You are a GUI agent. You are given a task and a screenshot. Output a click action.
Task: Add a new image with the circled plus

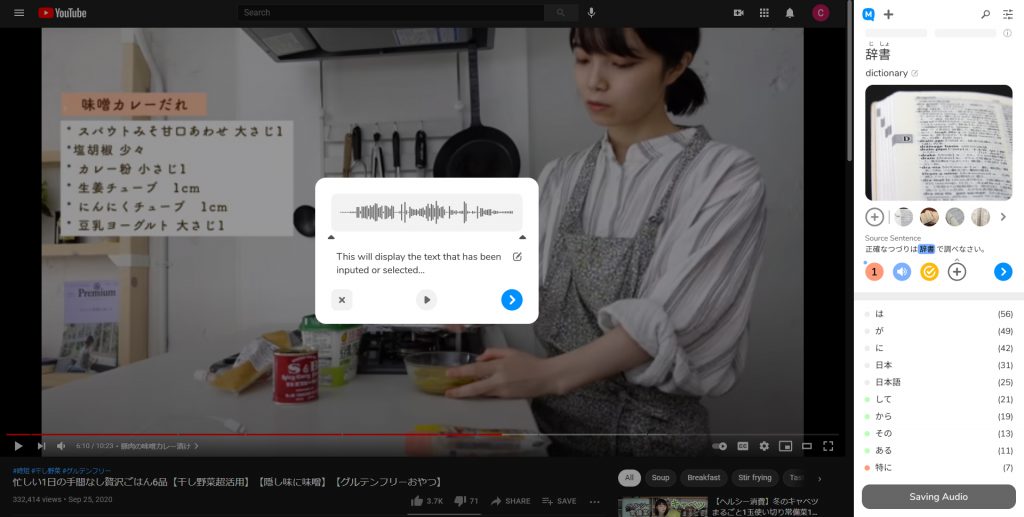point(874,217)
